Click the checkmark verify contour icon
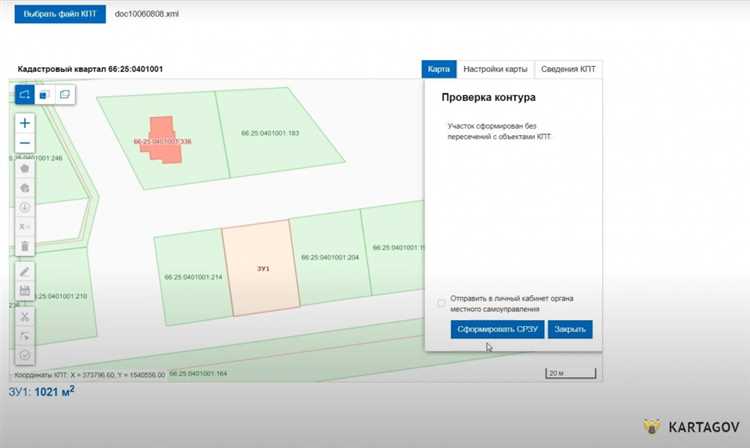Viewport: 750px width, 448px height. click(25, 356)
